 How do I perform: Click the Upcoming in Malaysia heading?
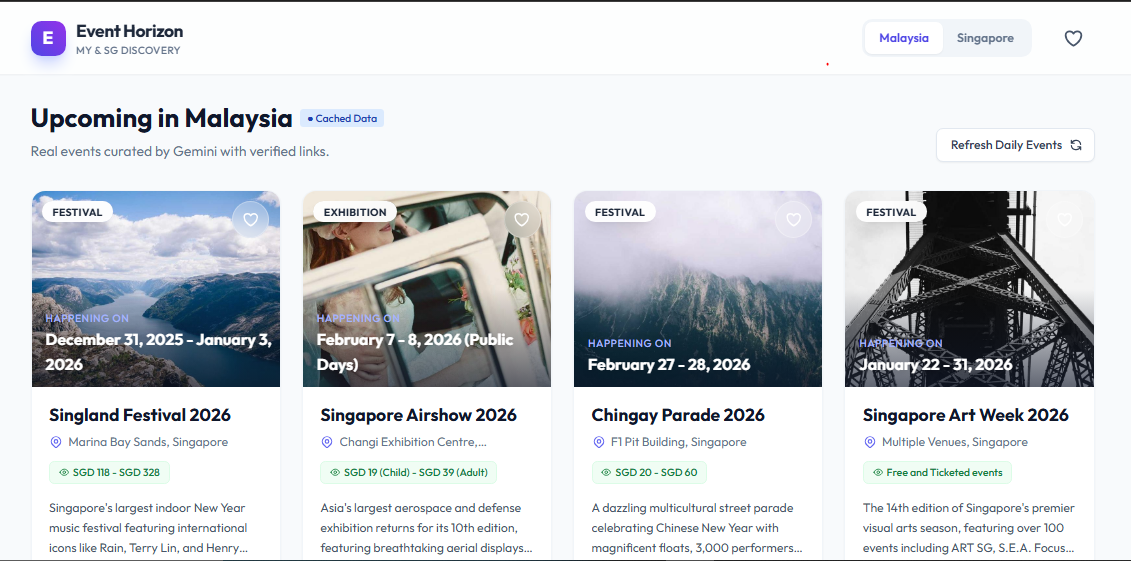[x=162, y=118]
